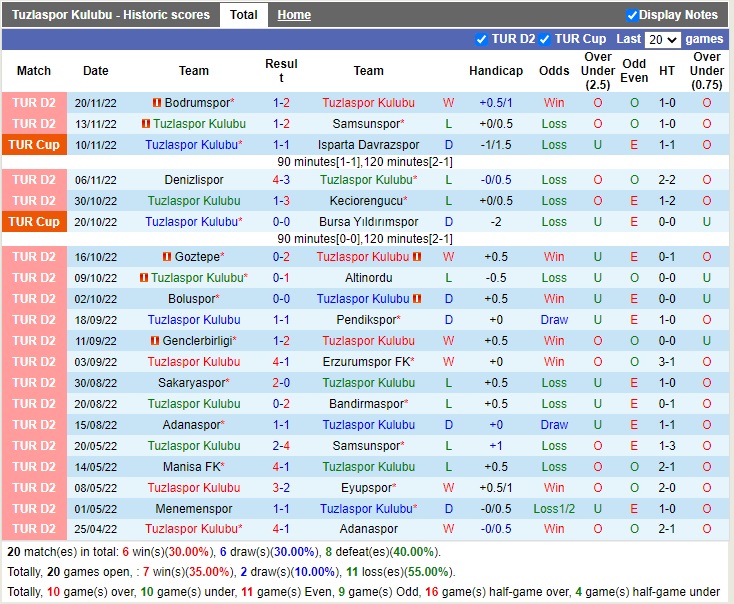Uncheck the TUR Cup filter checkbox
734x604 pixels.
point(545,39)
